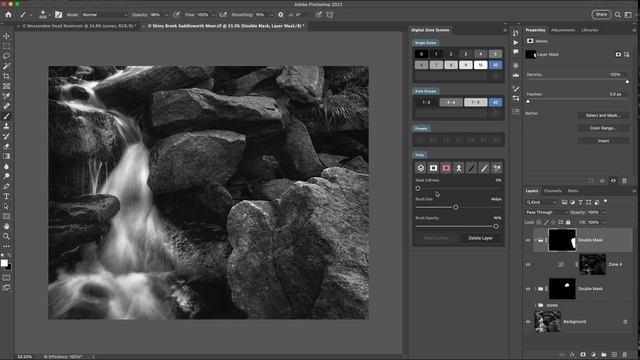This screenshot has width=640, height=360.
Task: Select the Crop tool
Action: point(7,76)
